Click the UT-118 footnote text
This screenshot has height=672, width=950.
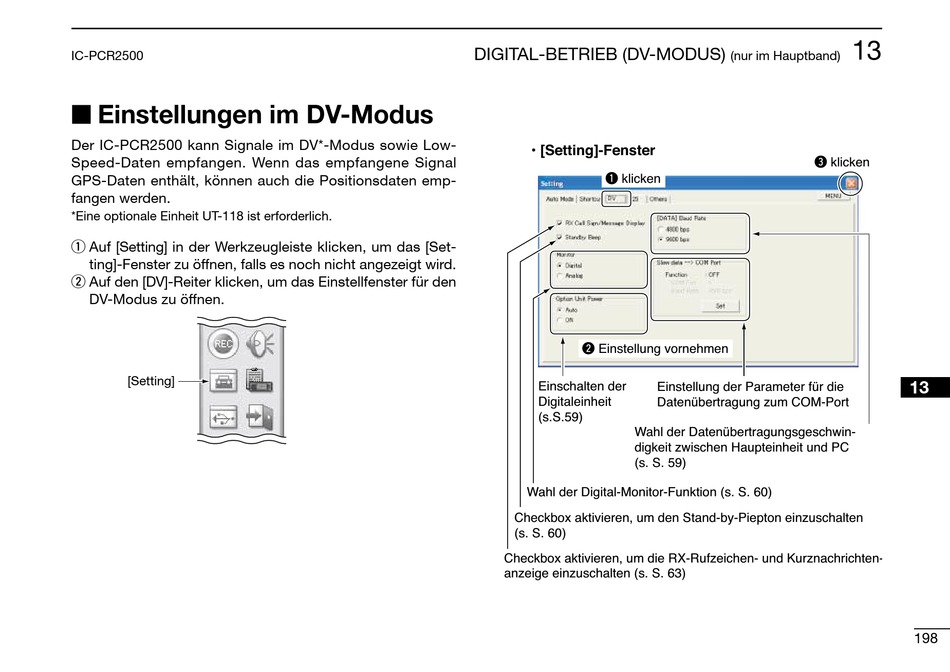click(x=201, y=216)
